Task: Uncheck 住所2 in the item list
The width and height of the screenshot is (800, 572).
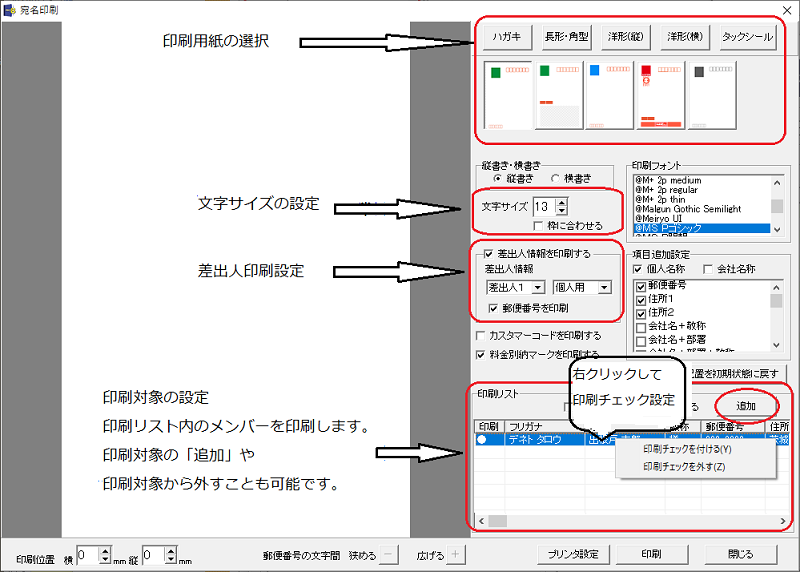Action: tap(641, 314)
